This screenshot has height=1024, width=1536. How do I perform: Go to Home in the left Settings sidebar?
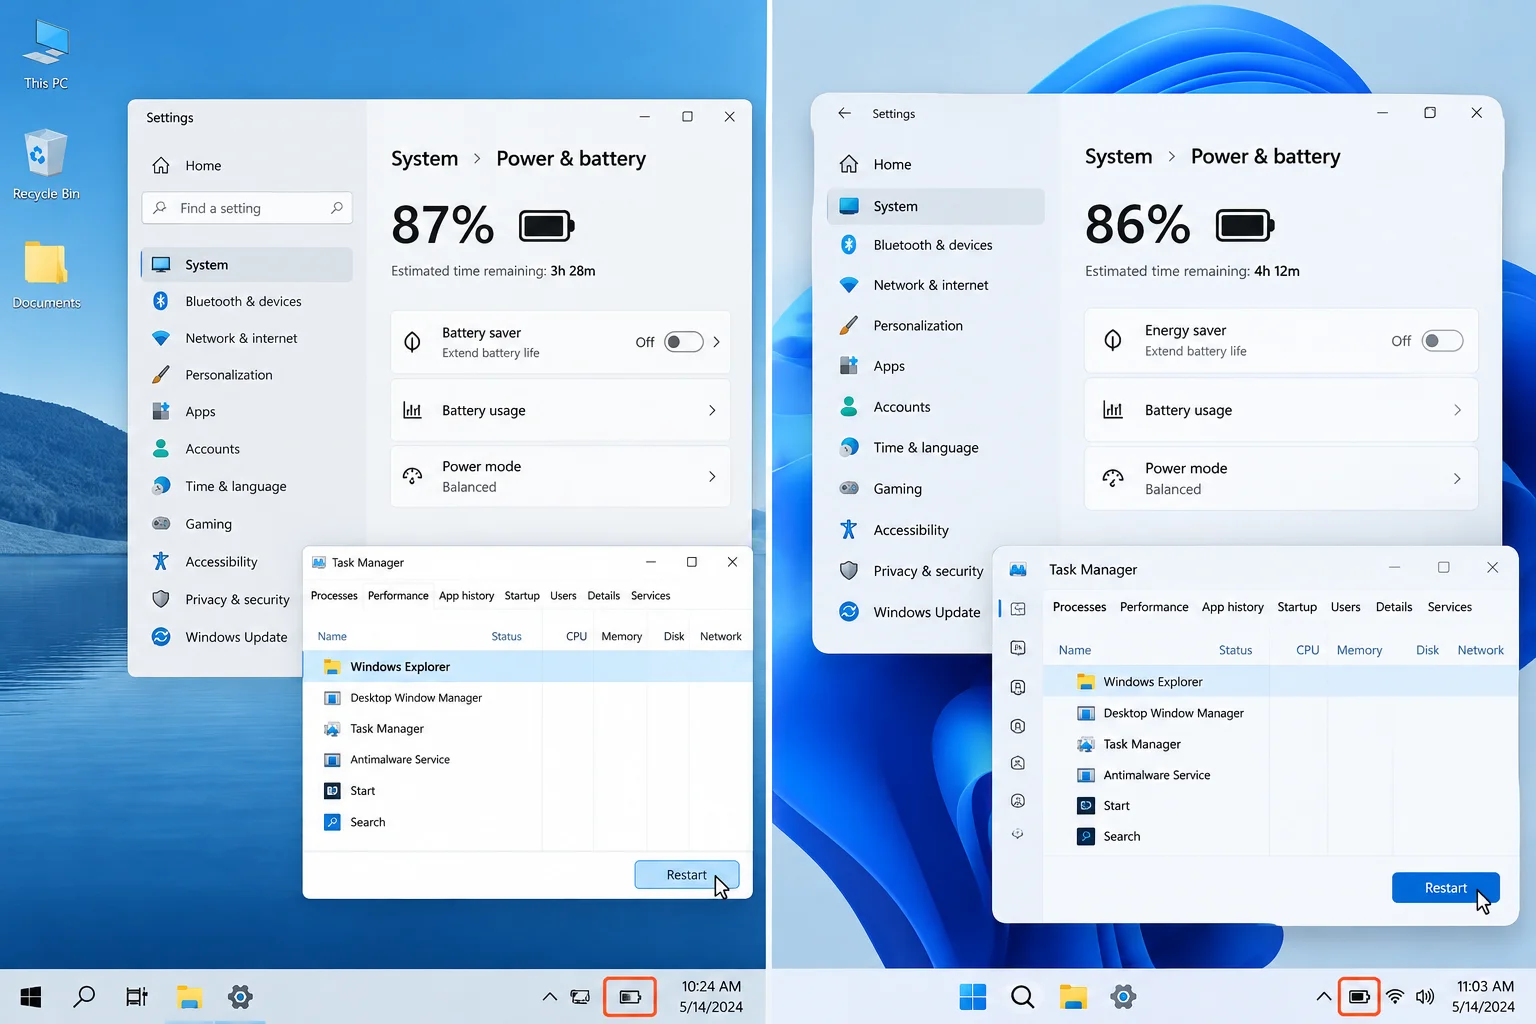pyautogui.click(x=247, y=166)
